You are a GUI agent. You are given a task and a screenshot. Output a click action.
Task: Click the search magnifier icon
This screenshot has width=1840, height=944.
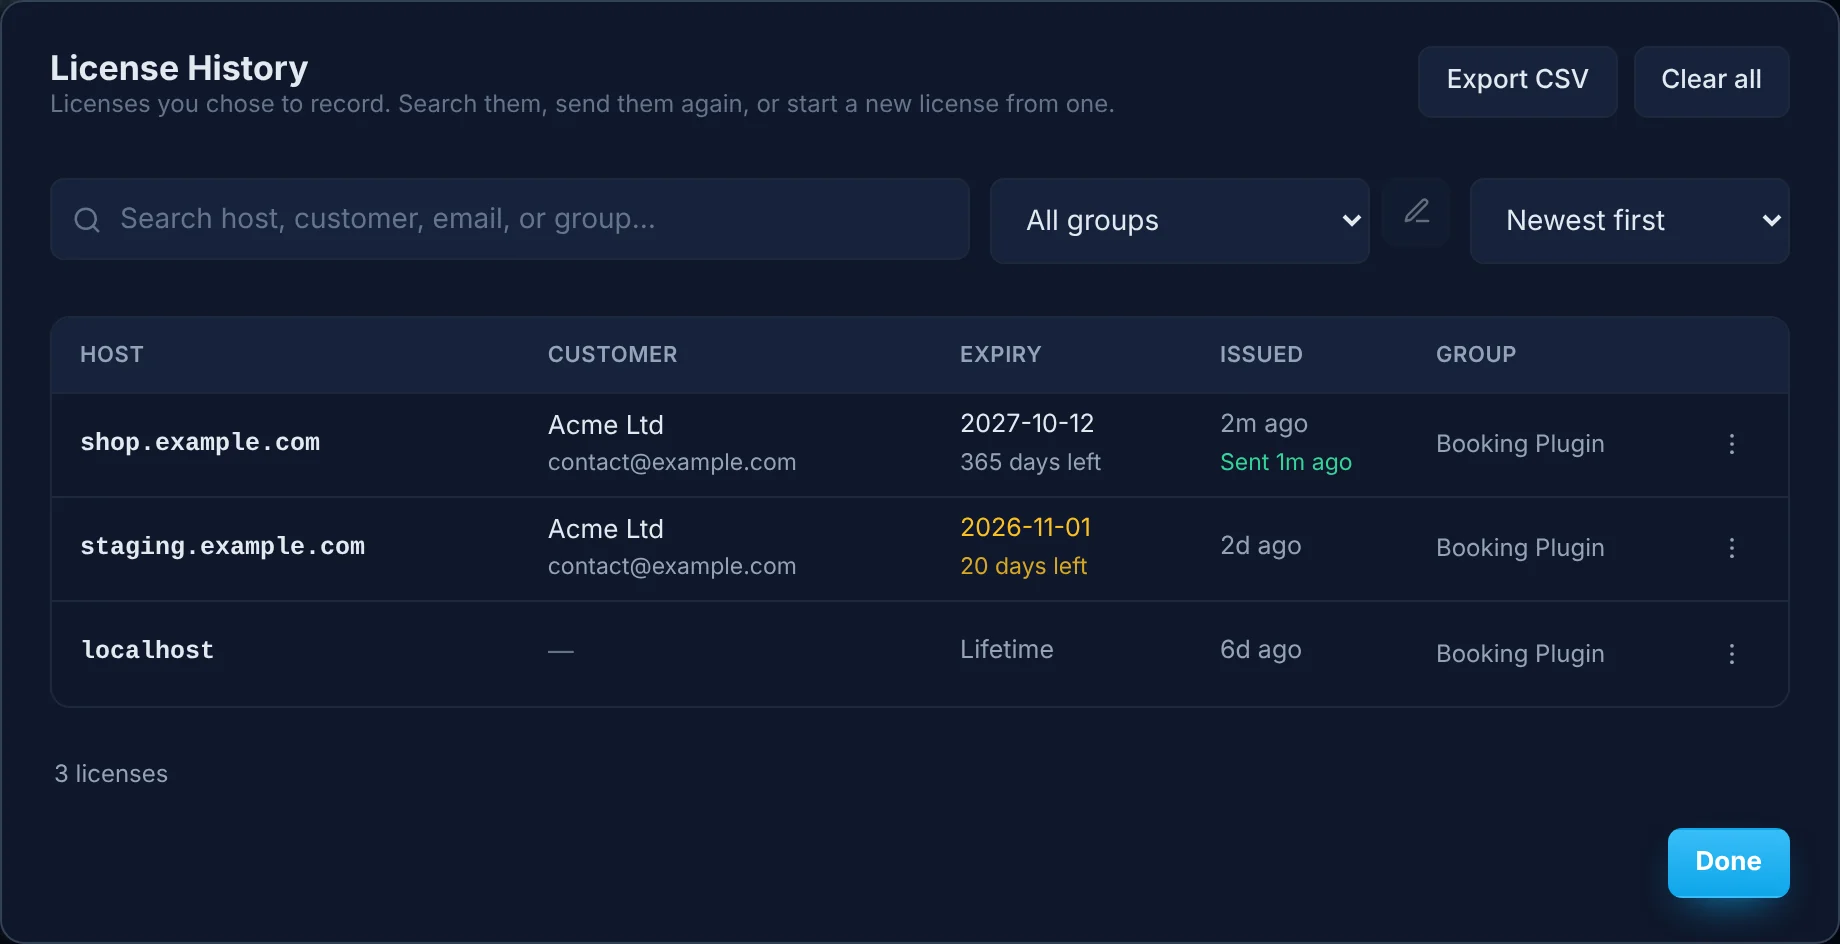(x=87, y=220)
